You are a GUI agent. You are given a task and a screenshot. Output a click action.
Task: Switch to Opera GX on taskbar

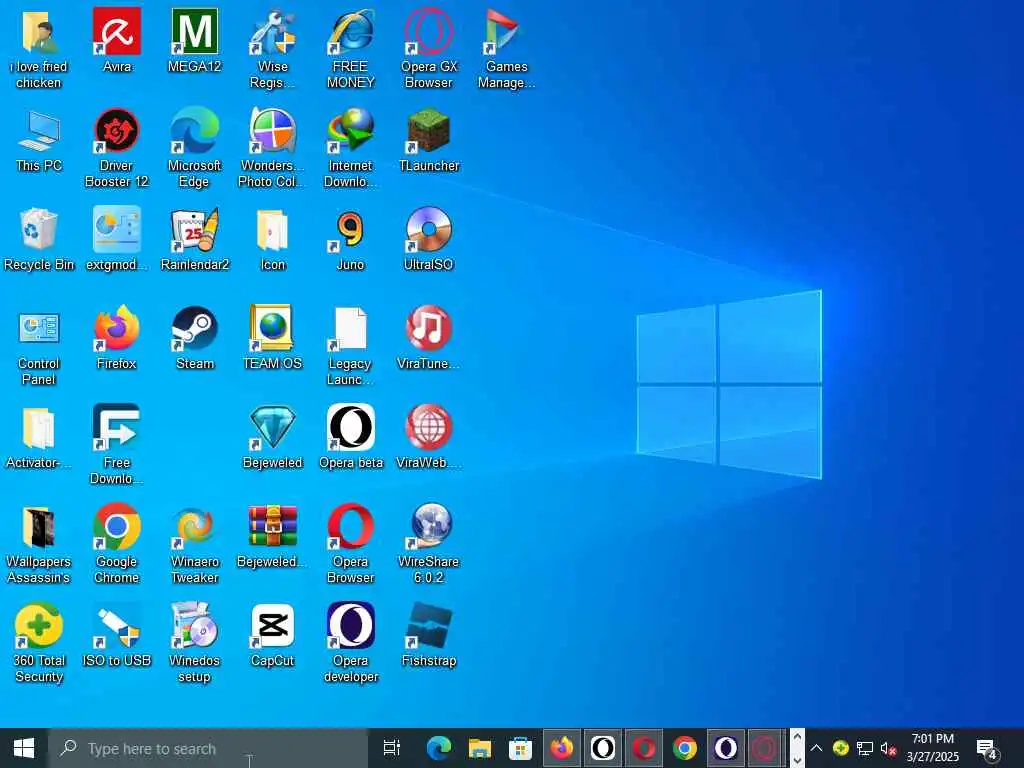coord(765,748)
